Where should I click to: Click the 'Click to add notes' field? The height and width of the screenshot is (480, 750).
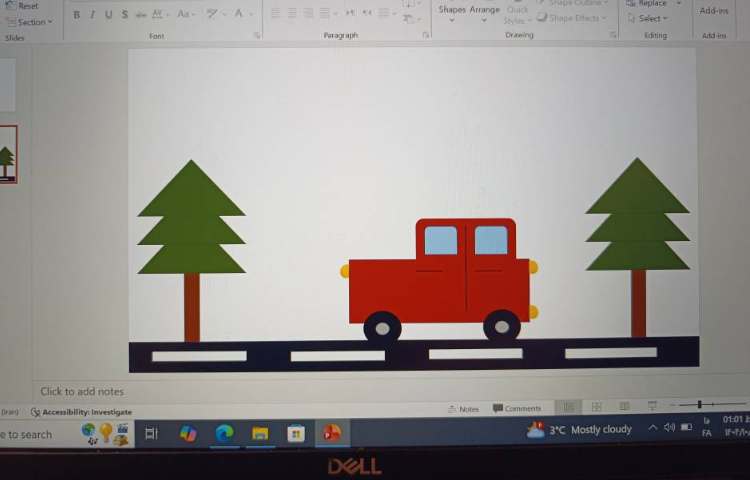point(82,391)
